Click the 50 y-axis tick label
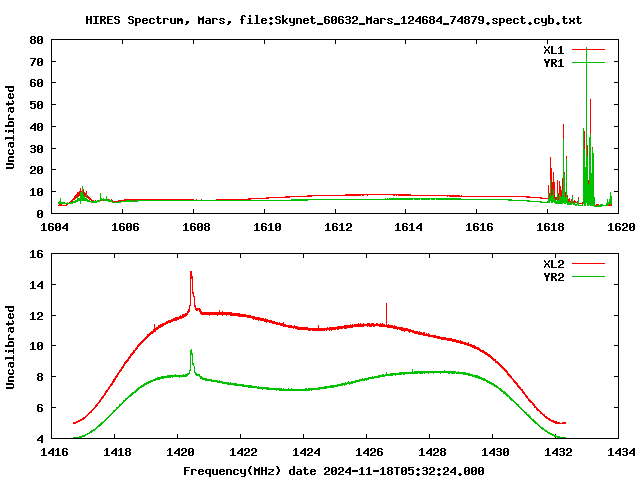640x480 pixels. (x=36, y=105)
